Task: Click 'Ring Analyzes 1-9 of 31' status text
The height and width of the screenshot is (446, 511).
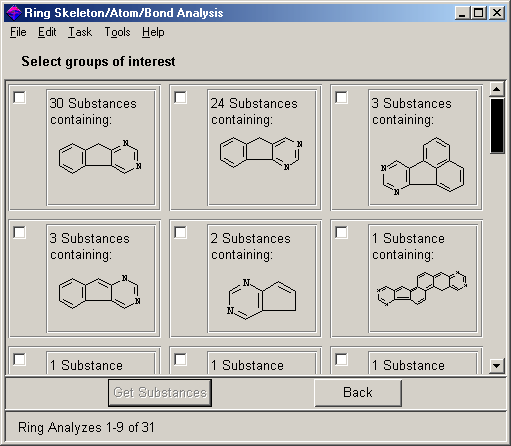Action: [86, 427]
